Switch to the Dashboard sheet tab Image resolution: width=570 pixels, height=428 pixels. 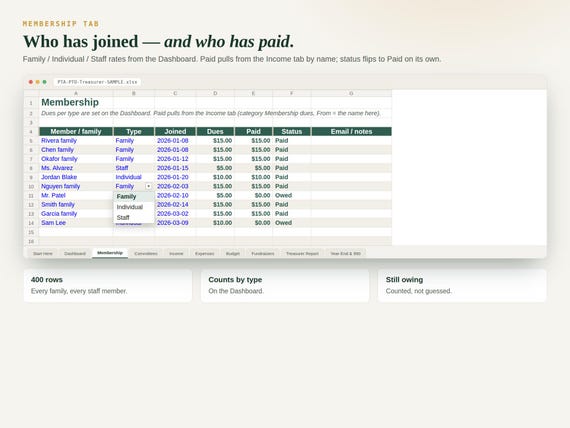[75, 253]
